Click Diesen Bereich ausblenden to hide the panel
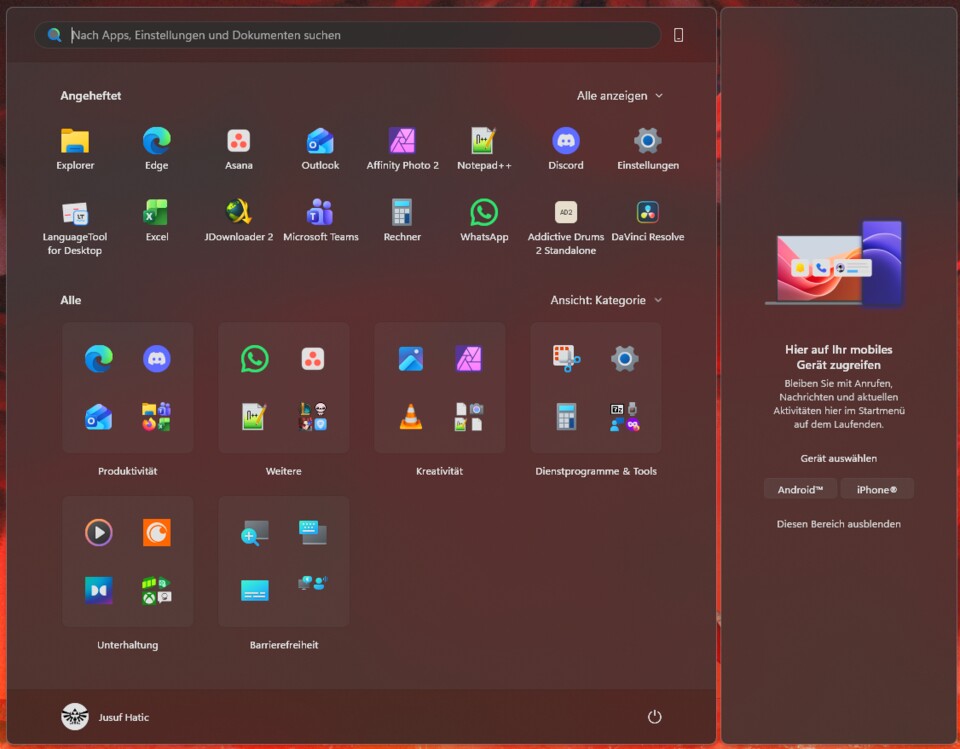The width and height of the screenshot is (960, 749). [837, 523]
